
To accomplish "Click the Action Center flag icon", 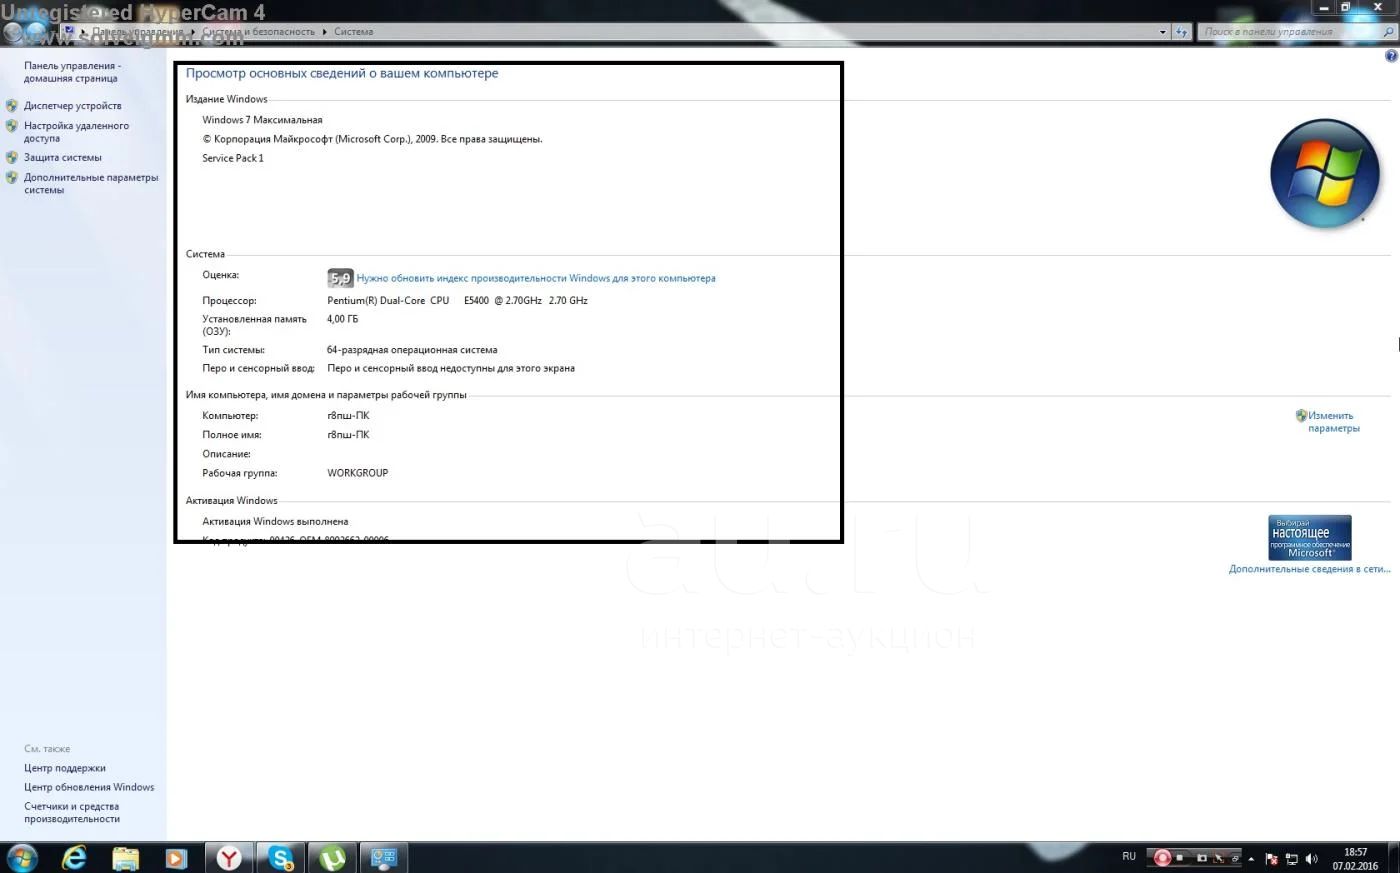I will (x=1272, y=859).
